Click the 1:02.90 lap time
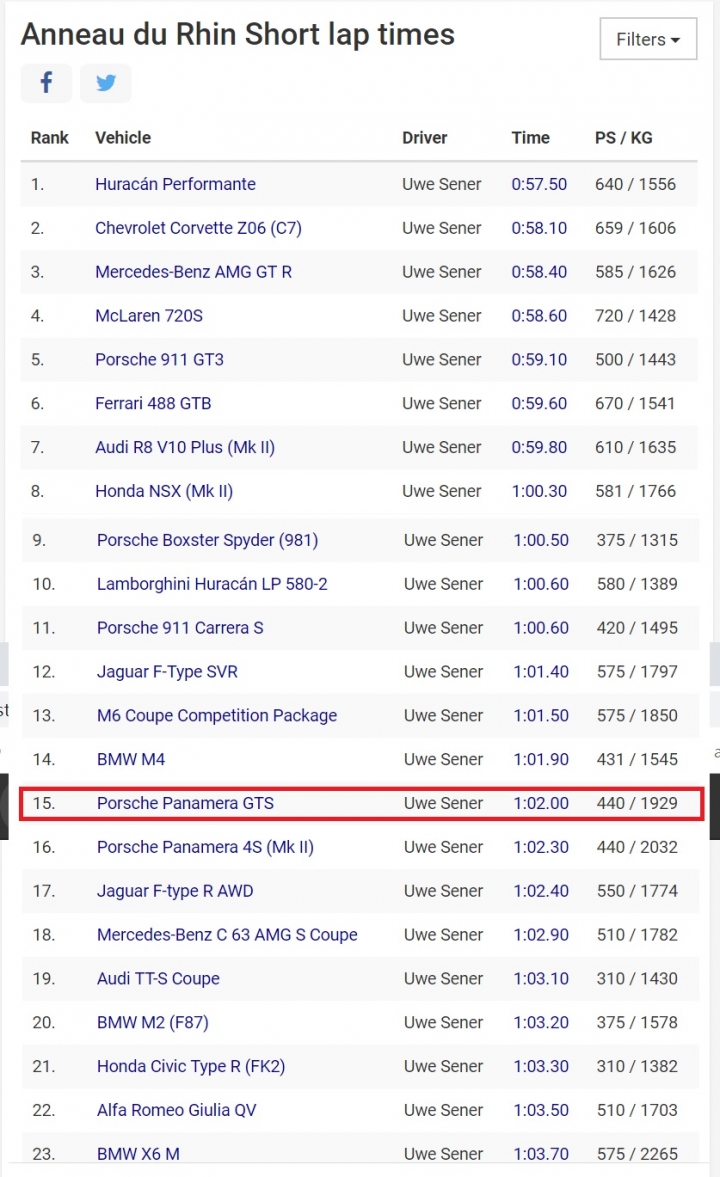Screen dimensions: 720x1177 (x=541, y=935)
